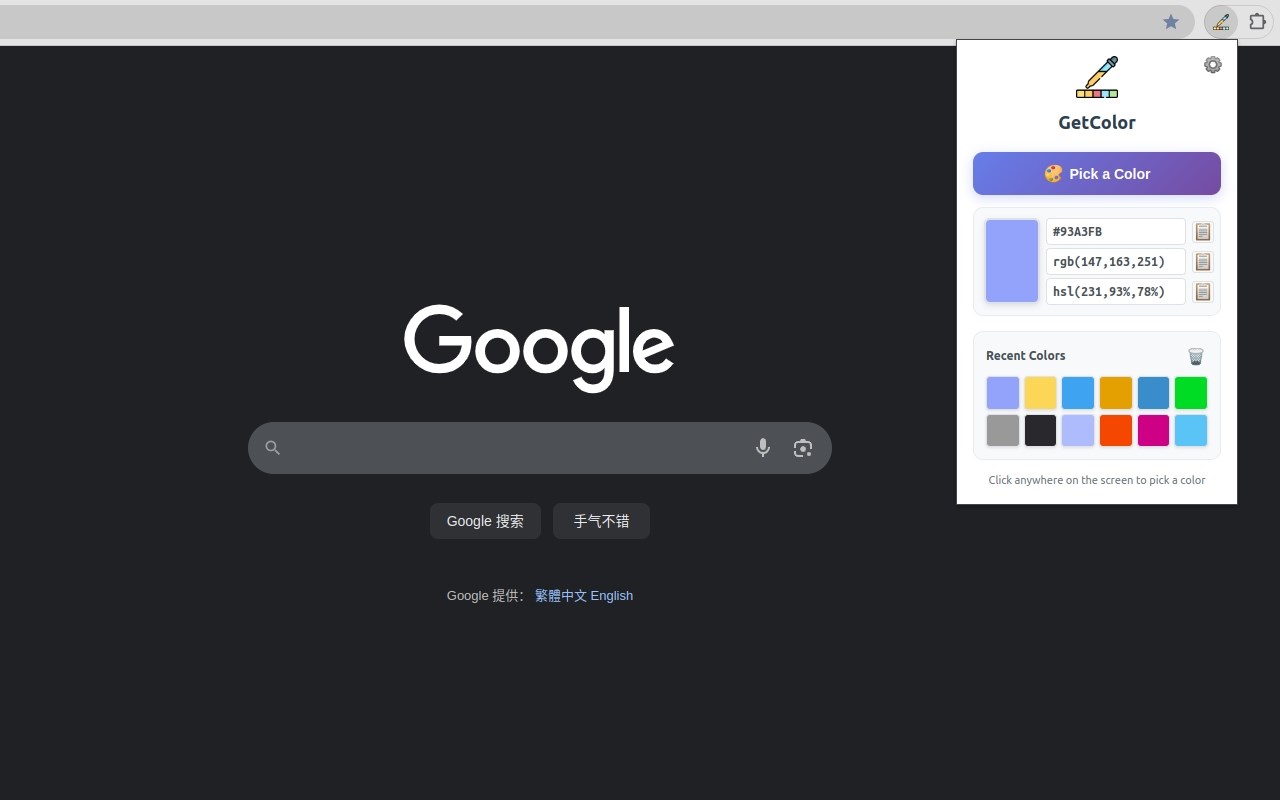Search by image with the camera icon

tap(803, 448)
